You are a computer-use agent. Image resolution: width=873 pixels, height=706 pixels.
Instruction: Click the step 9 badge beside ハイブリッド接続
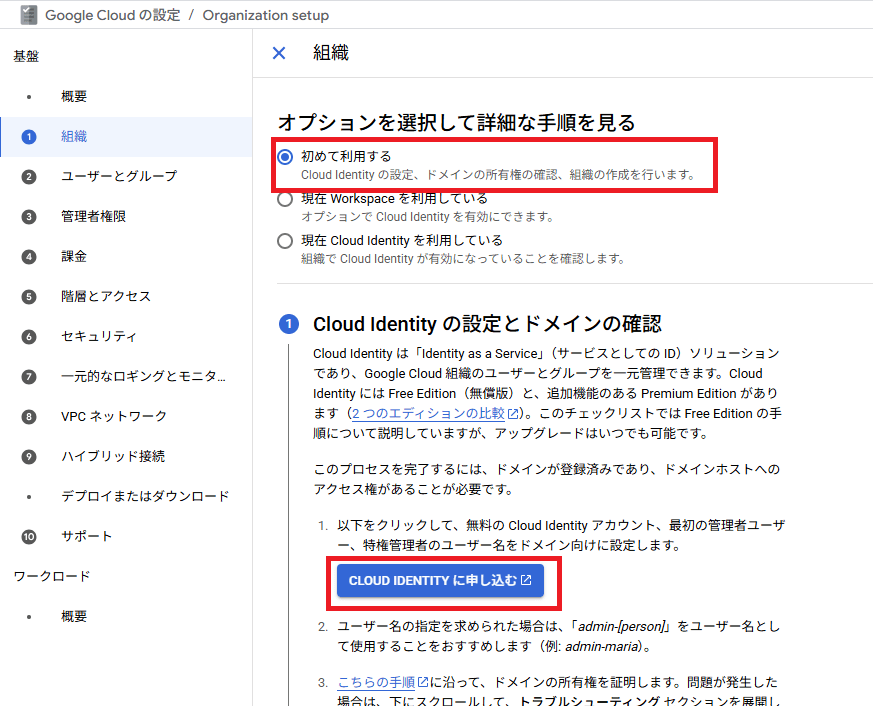(x=29, y=457)
